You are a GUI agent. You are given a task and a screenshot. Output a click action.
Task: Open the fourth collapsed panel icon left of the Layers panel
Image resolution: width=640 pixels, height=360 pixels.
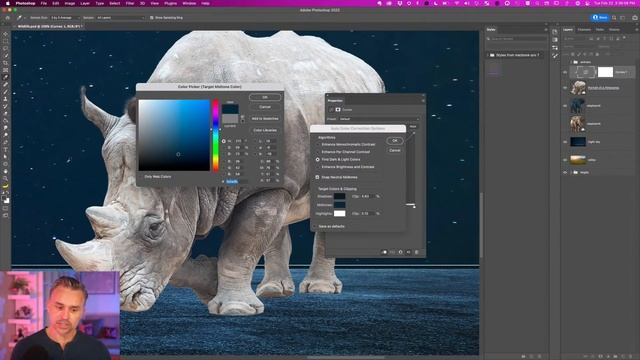coord(555,56)
